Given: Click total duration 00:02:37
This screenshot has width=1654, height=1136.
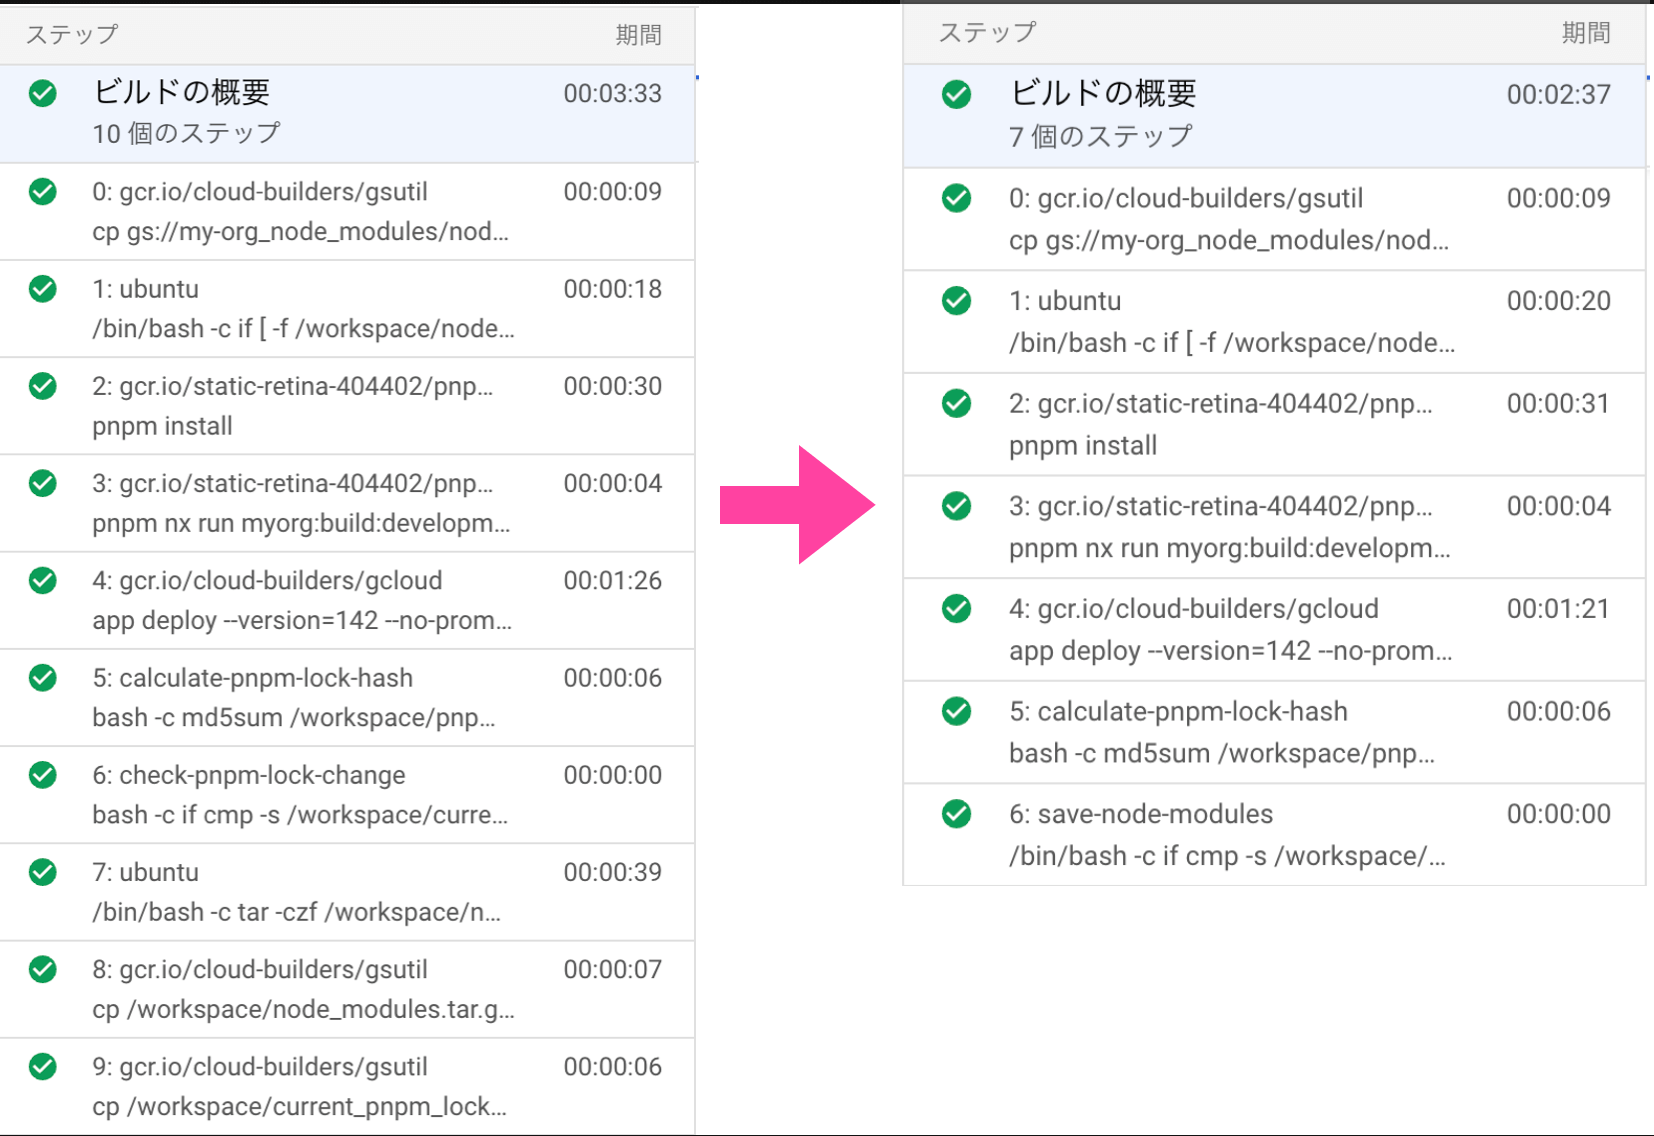Looking at the screenshot, I should click(1559, 94).
